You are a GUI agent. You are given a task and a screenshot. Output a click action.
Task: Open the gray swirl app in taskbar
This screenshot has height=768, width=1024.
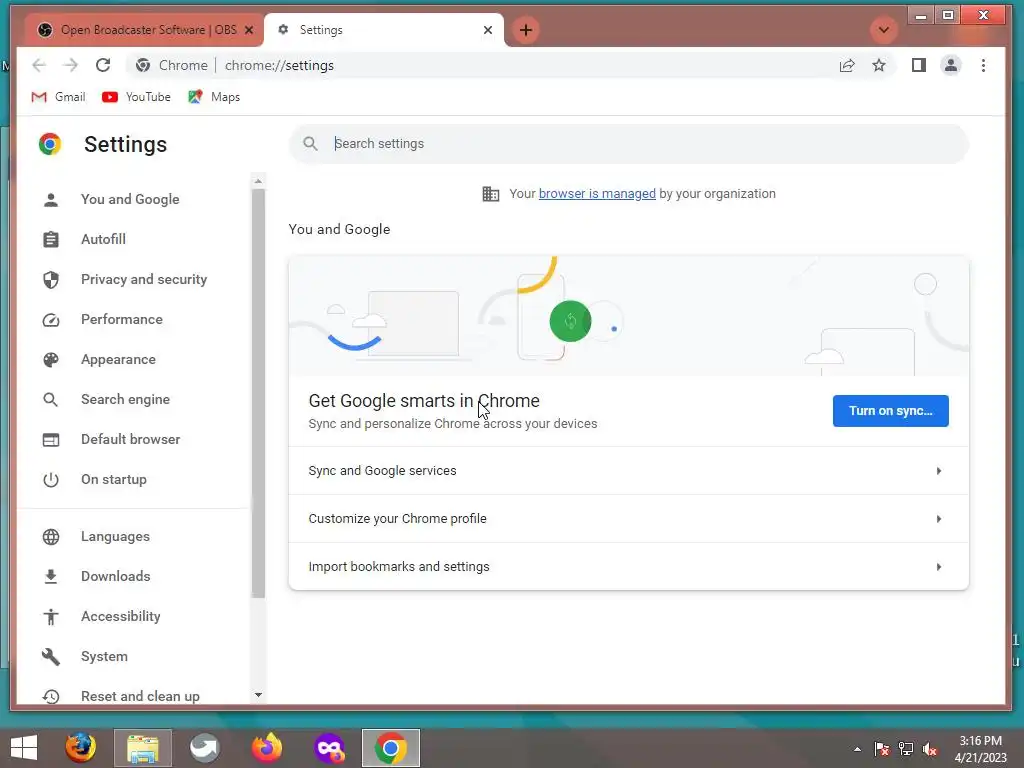click(x=205, y=748)
